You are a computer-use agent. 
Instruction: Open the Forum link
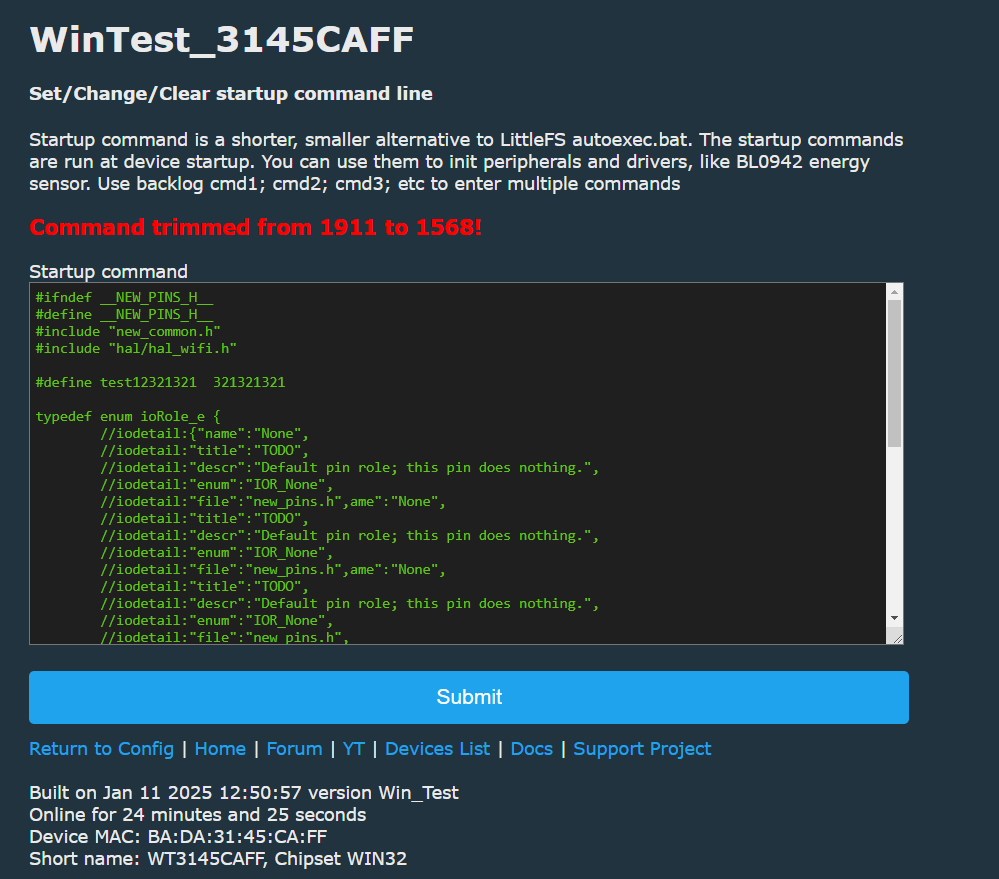pos(294,748)
